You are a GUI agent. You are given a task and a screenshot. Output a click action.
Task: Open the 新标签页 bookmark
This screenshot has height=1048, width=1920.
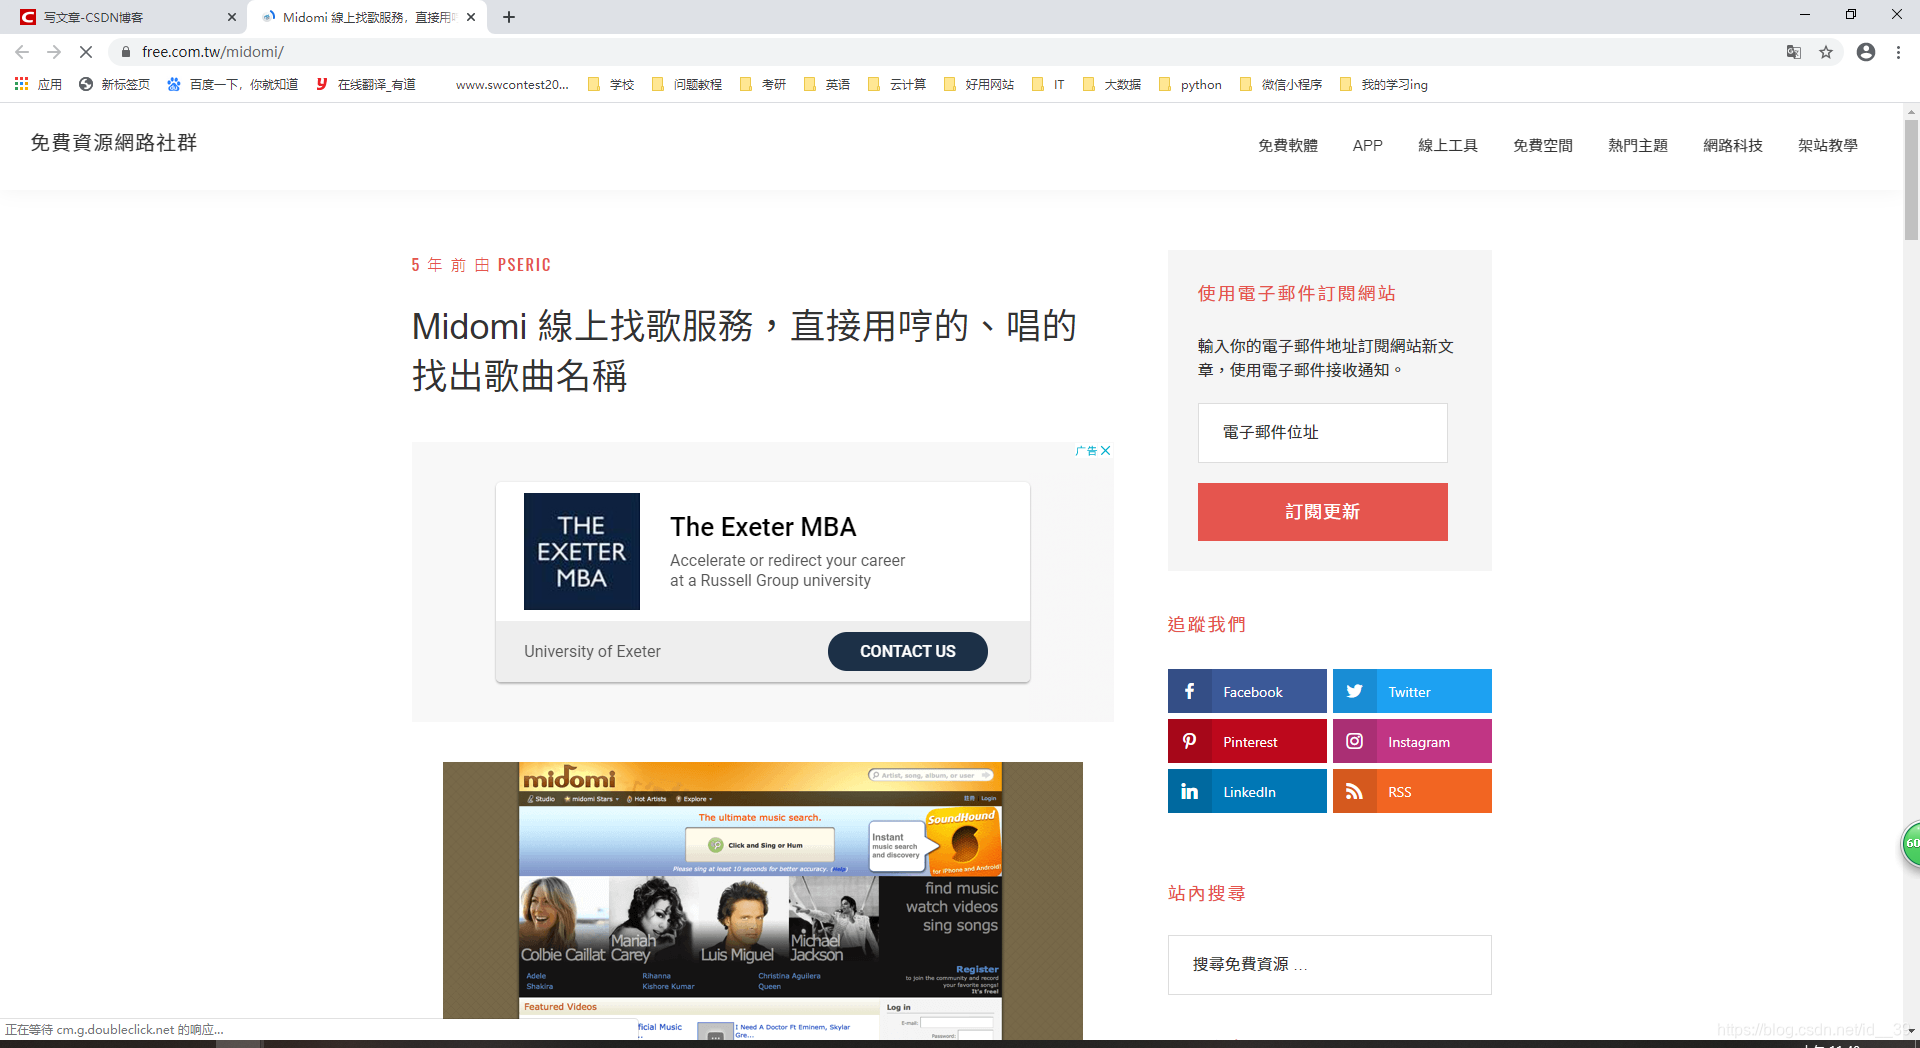point(114,85)
